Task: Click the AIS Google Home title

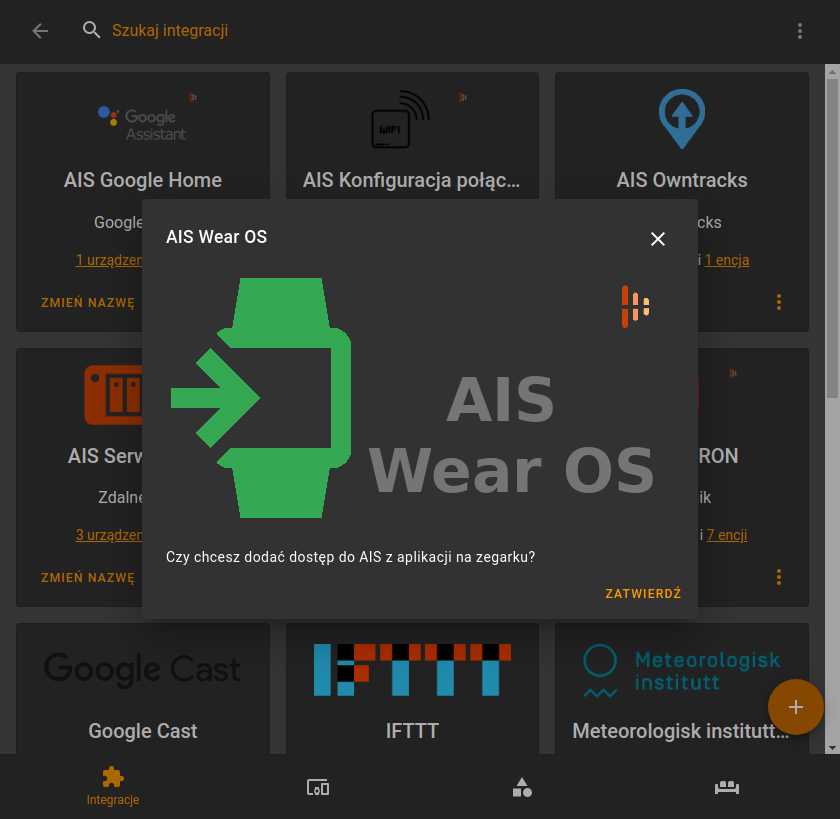Action: (x=142, y=180)
